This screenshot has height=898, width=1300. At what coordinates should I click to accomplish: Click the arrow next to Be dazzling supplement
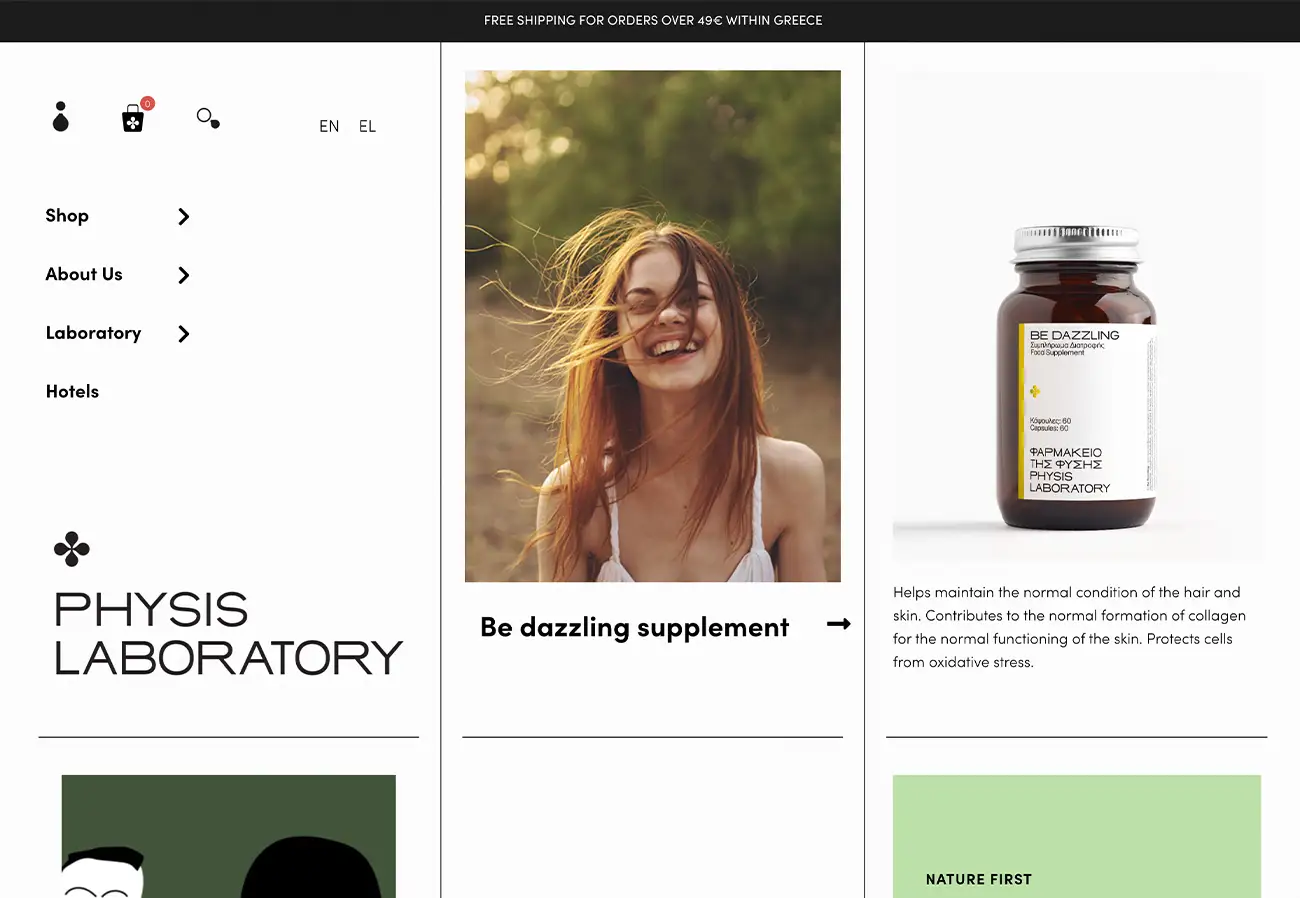[839, 624]
